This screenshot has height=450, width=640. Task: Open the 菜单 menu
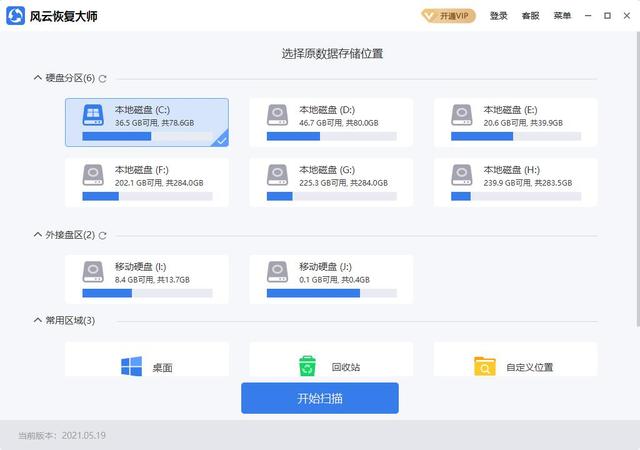(x=562, y=16)
